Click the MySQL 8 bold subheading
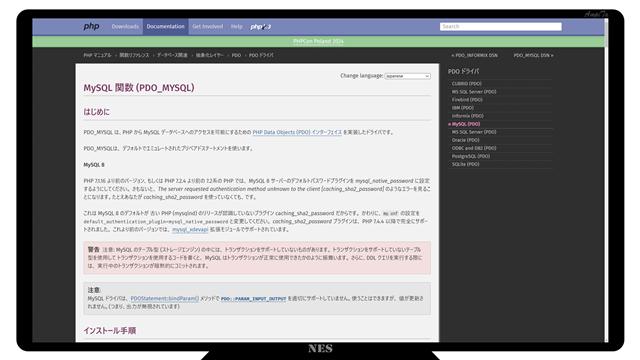The width and height of the screenshot is (640, 360). pyautogui.click(x=94, y=165)
